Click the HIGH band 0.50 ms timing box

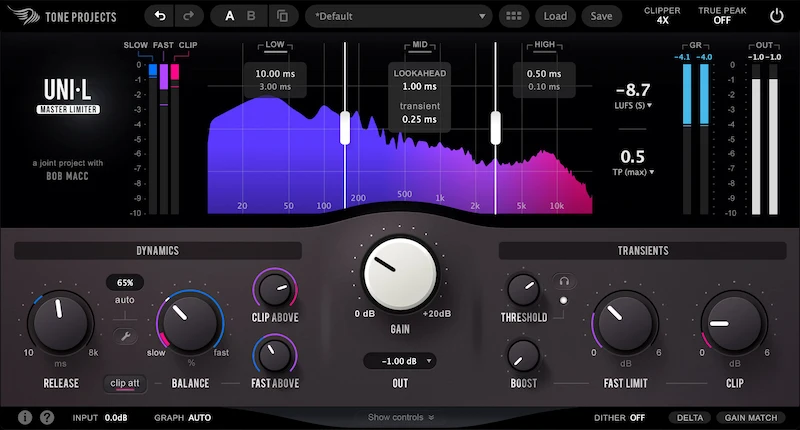tap(544, 80)
